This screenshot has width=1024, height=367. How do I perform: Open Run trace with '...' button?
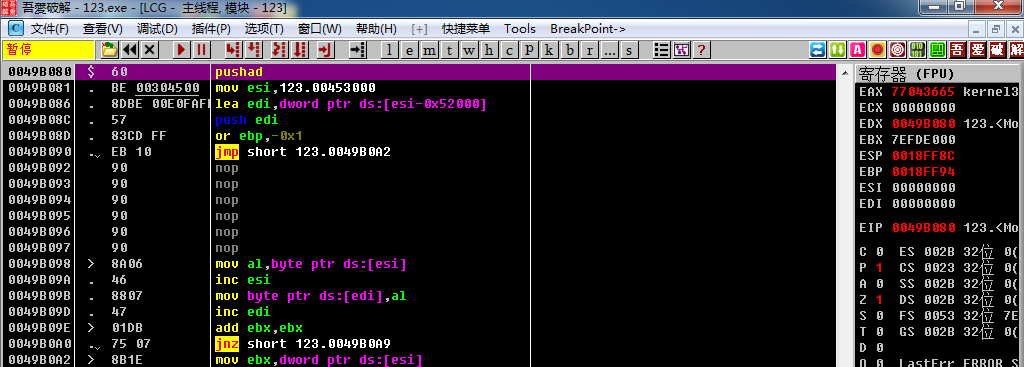point(609,50)
